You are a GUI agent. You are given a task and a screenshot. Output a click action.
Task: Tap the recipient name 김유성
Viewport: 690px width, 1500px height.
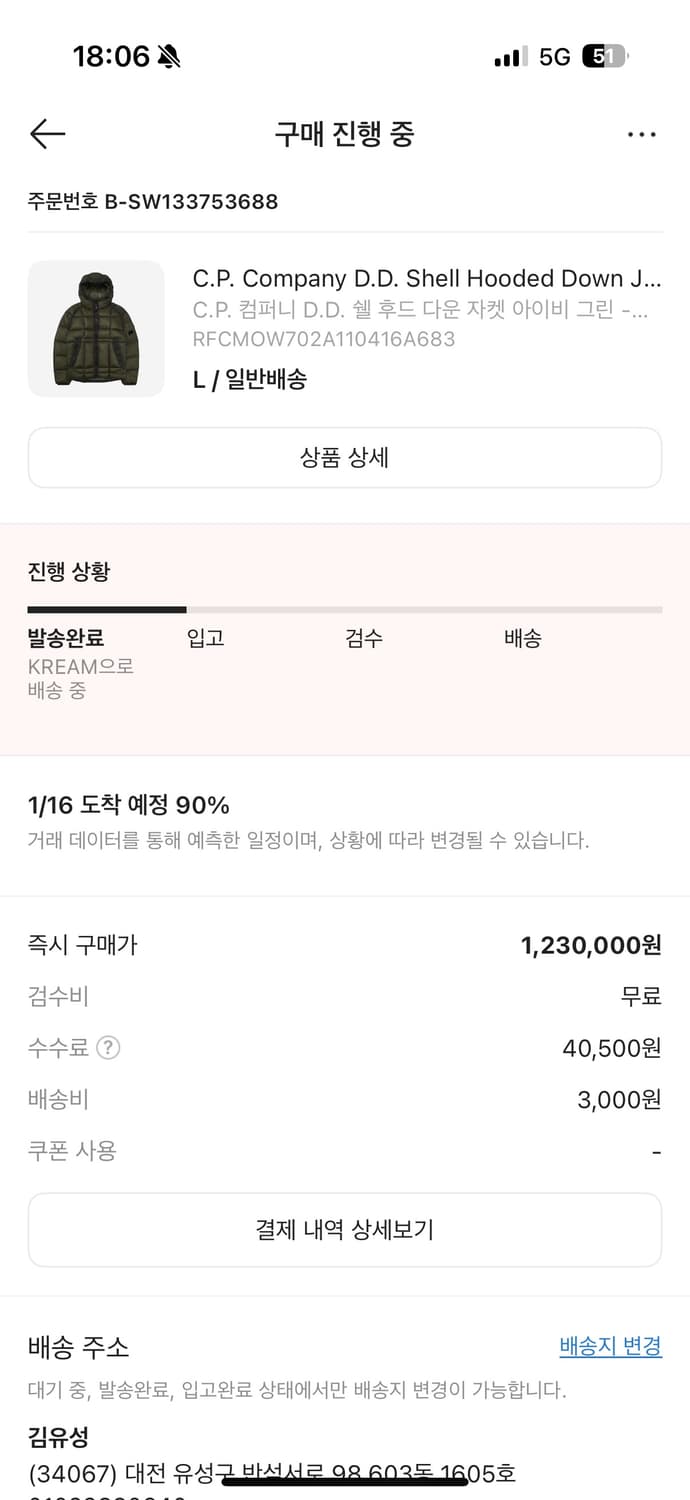[55, 1436]
